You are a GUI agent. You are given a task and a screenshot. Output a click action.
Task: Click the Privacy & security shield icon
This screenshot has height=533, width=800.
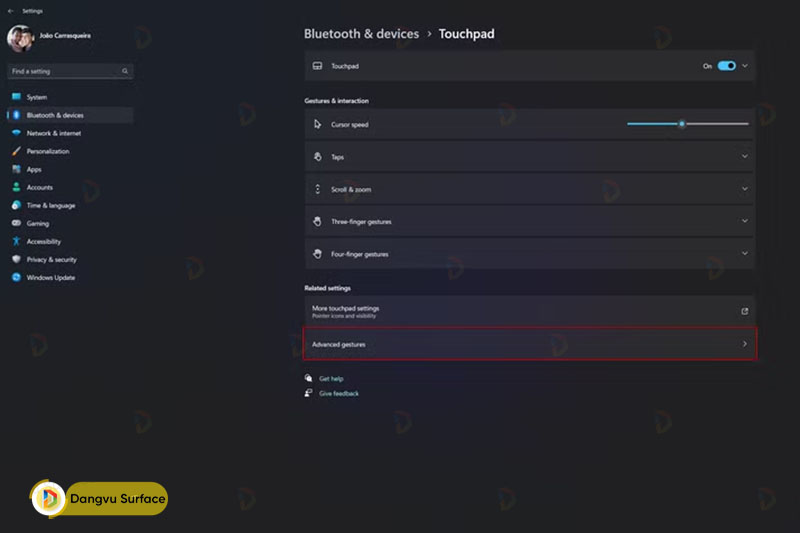point(16,260)
